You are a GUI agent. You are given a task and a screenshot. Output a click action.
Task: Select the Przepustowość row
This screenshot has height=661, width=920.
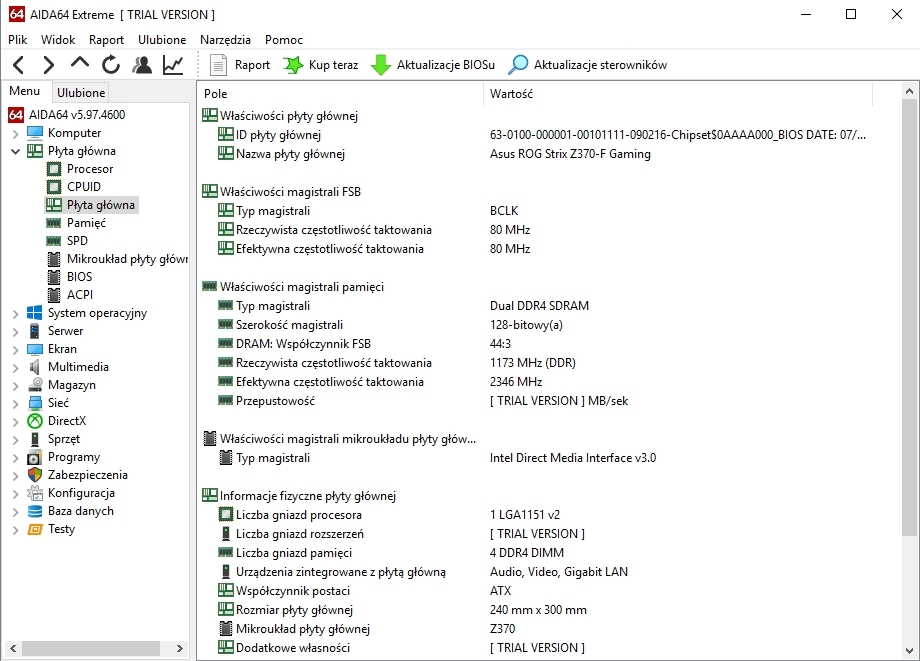(x=534, y=401)
